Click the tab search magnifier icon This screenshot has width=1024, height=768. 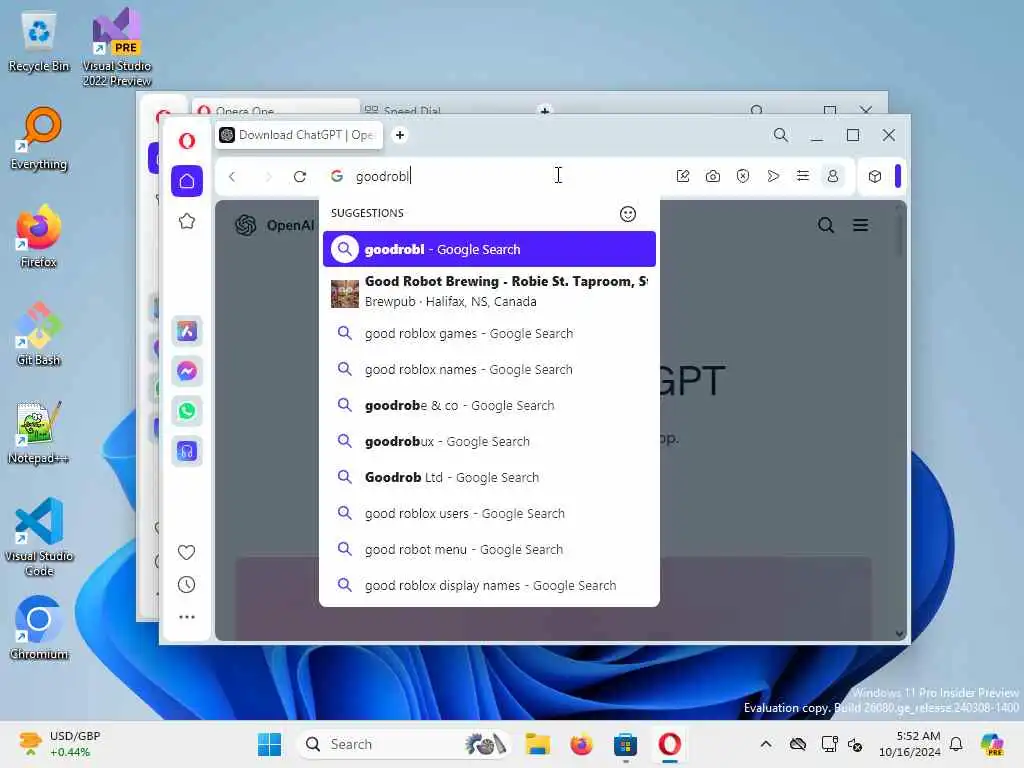pyautogui.click(x=780, y=135)
